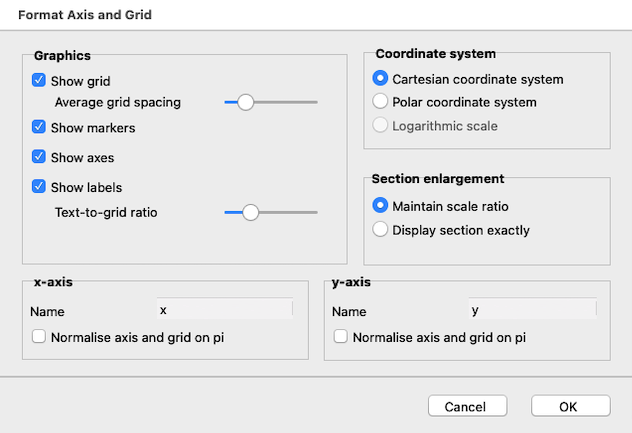
Task: Click the Average grid spacing slider handle
Action: pos(245,102)
